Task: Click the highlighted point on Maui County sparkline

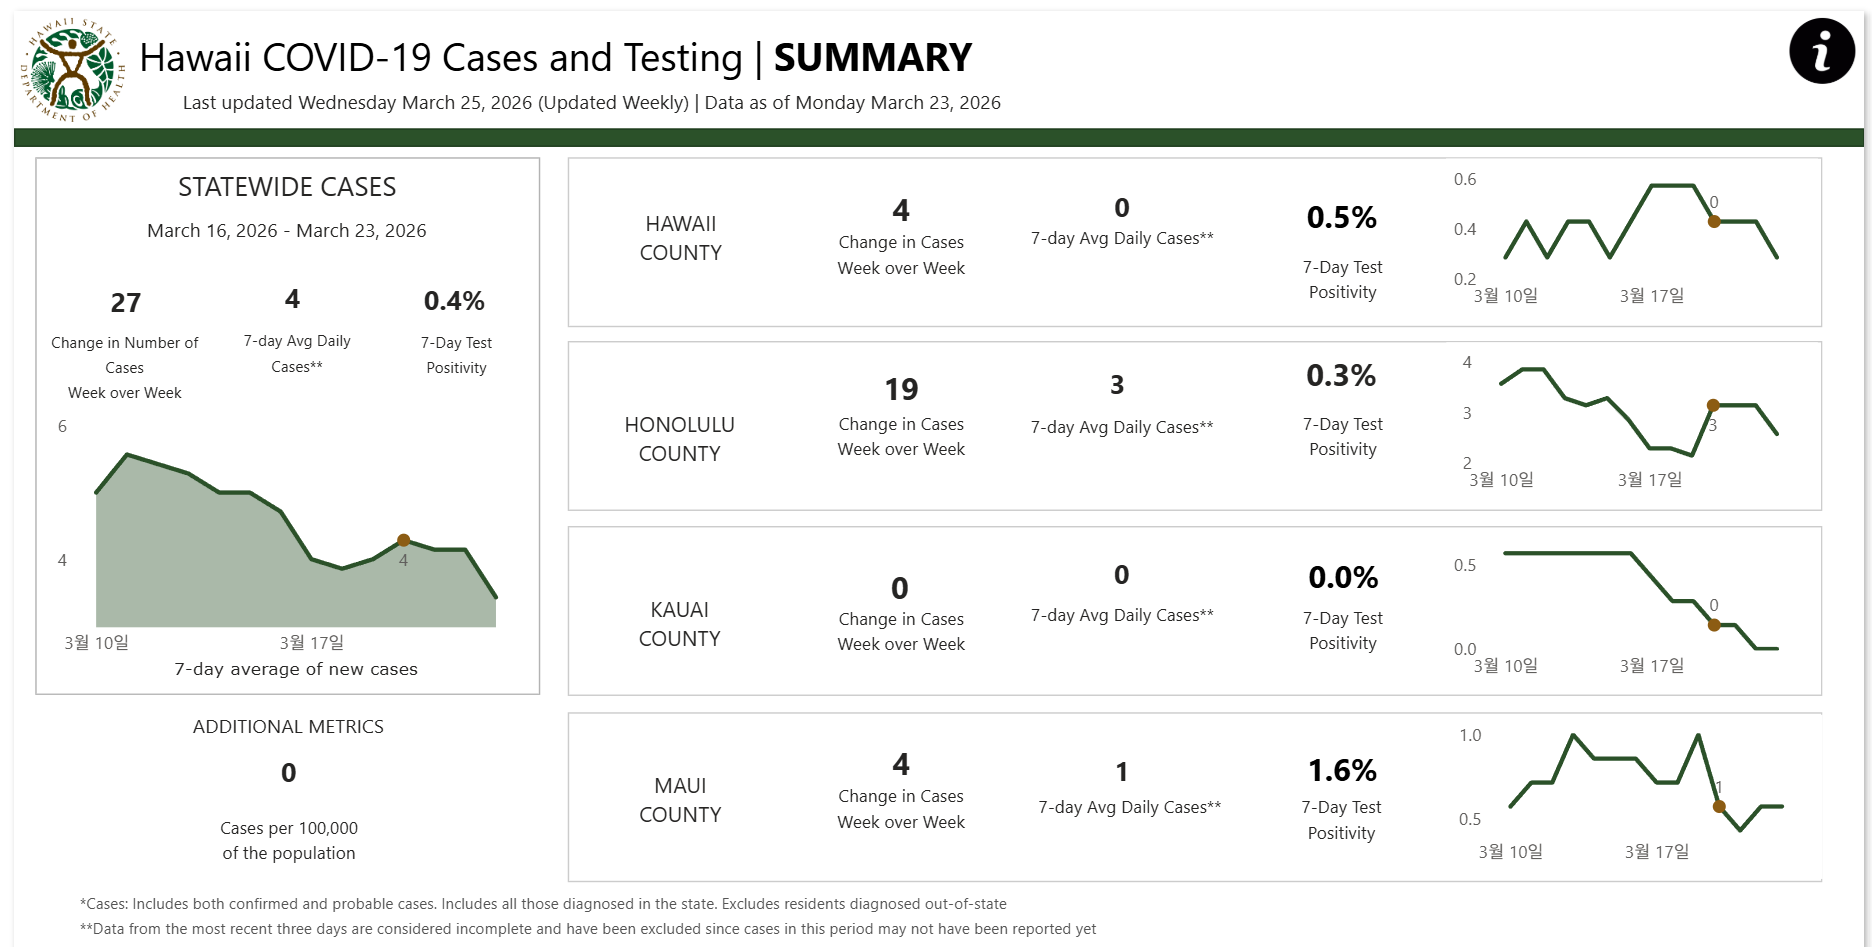Action: click(1719, 806)
